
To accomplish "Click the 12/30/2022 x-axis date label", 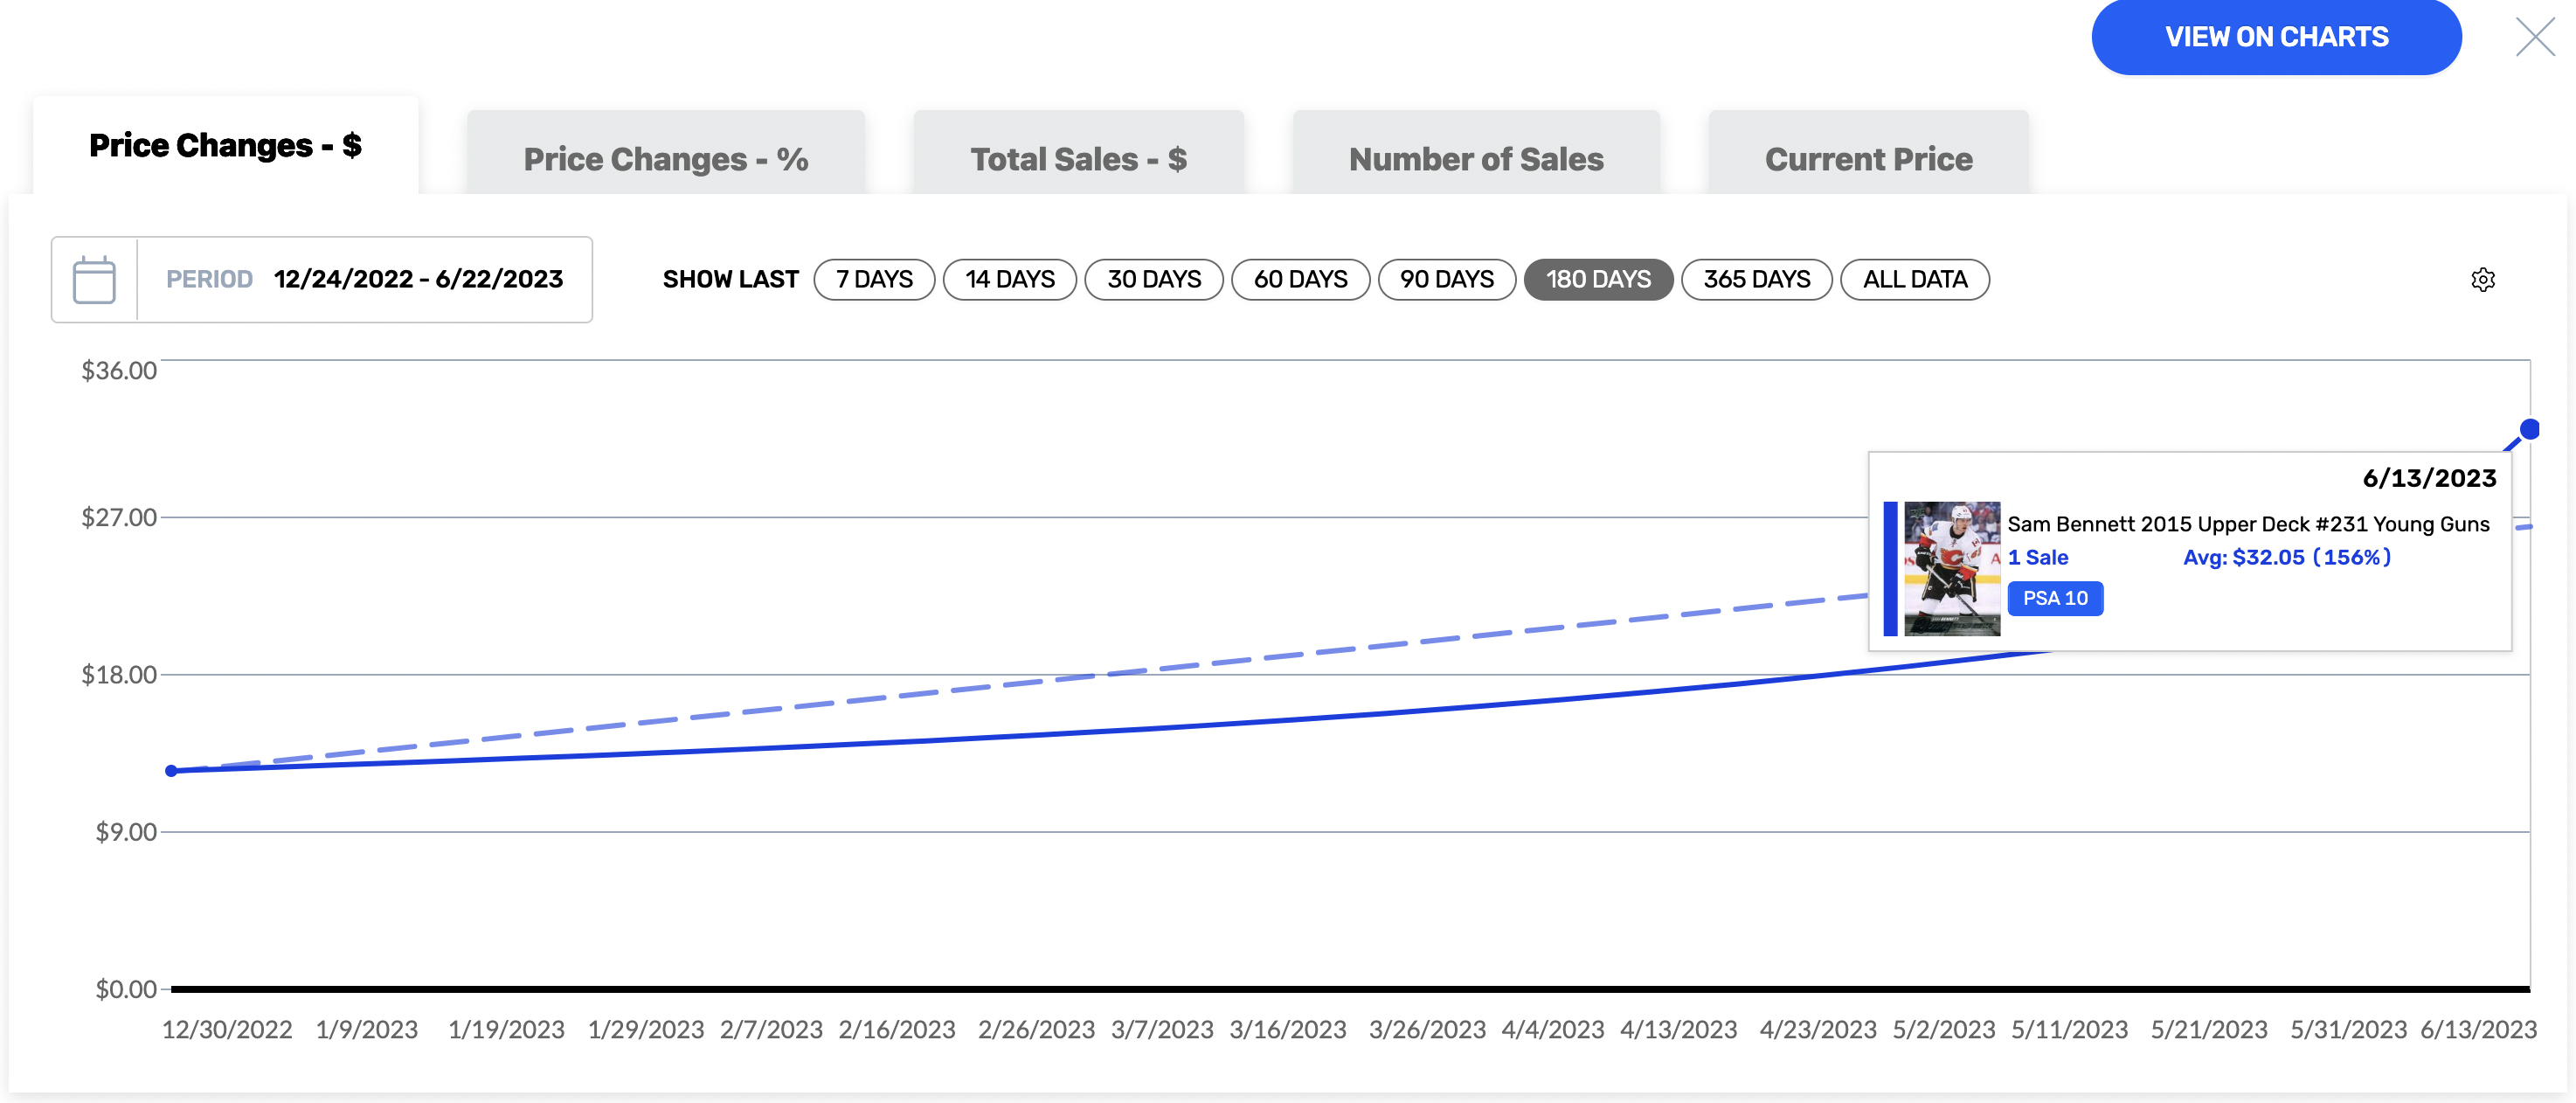I will pyautogui.click(x=227, y=1029).
